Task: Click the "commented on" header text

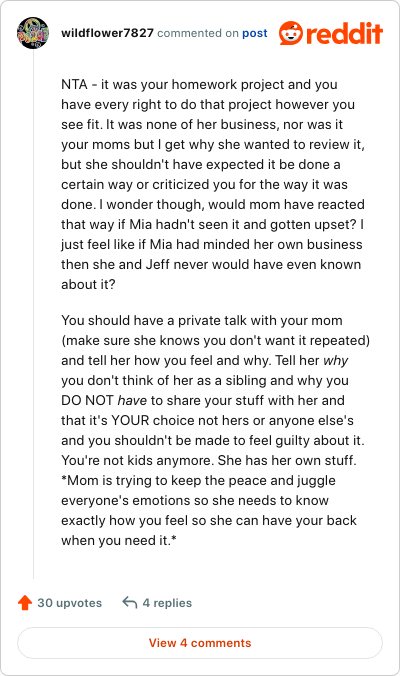Action: tap(198, 33)
